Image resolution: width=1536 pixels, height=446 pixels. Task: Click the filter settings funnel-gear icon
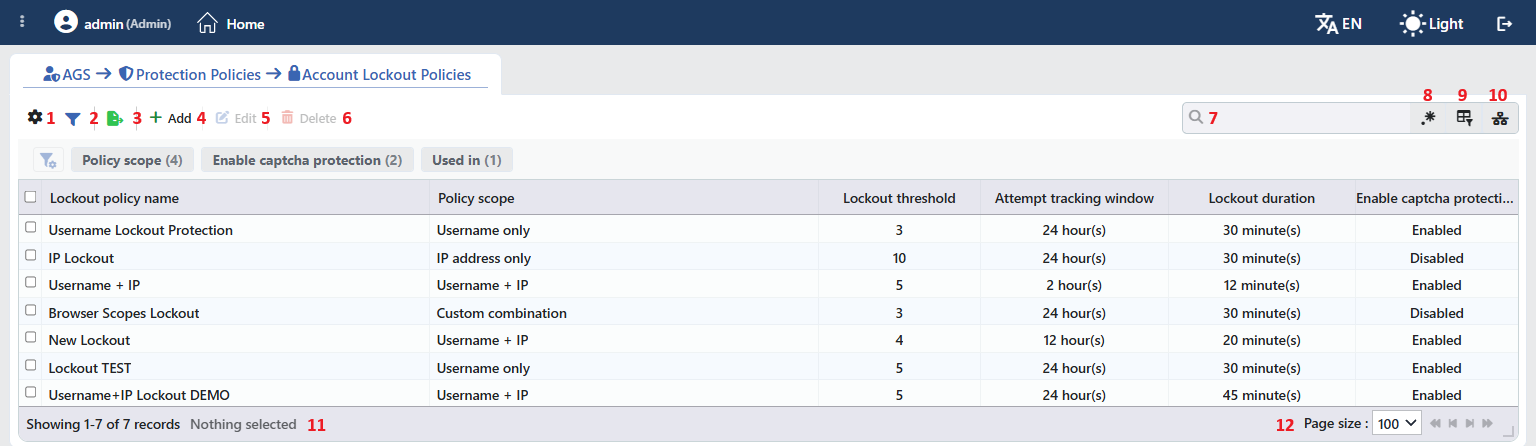48,160
